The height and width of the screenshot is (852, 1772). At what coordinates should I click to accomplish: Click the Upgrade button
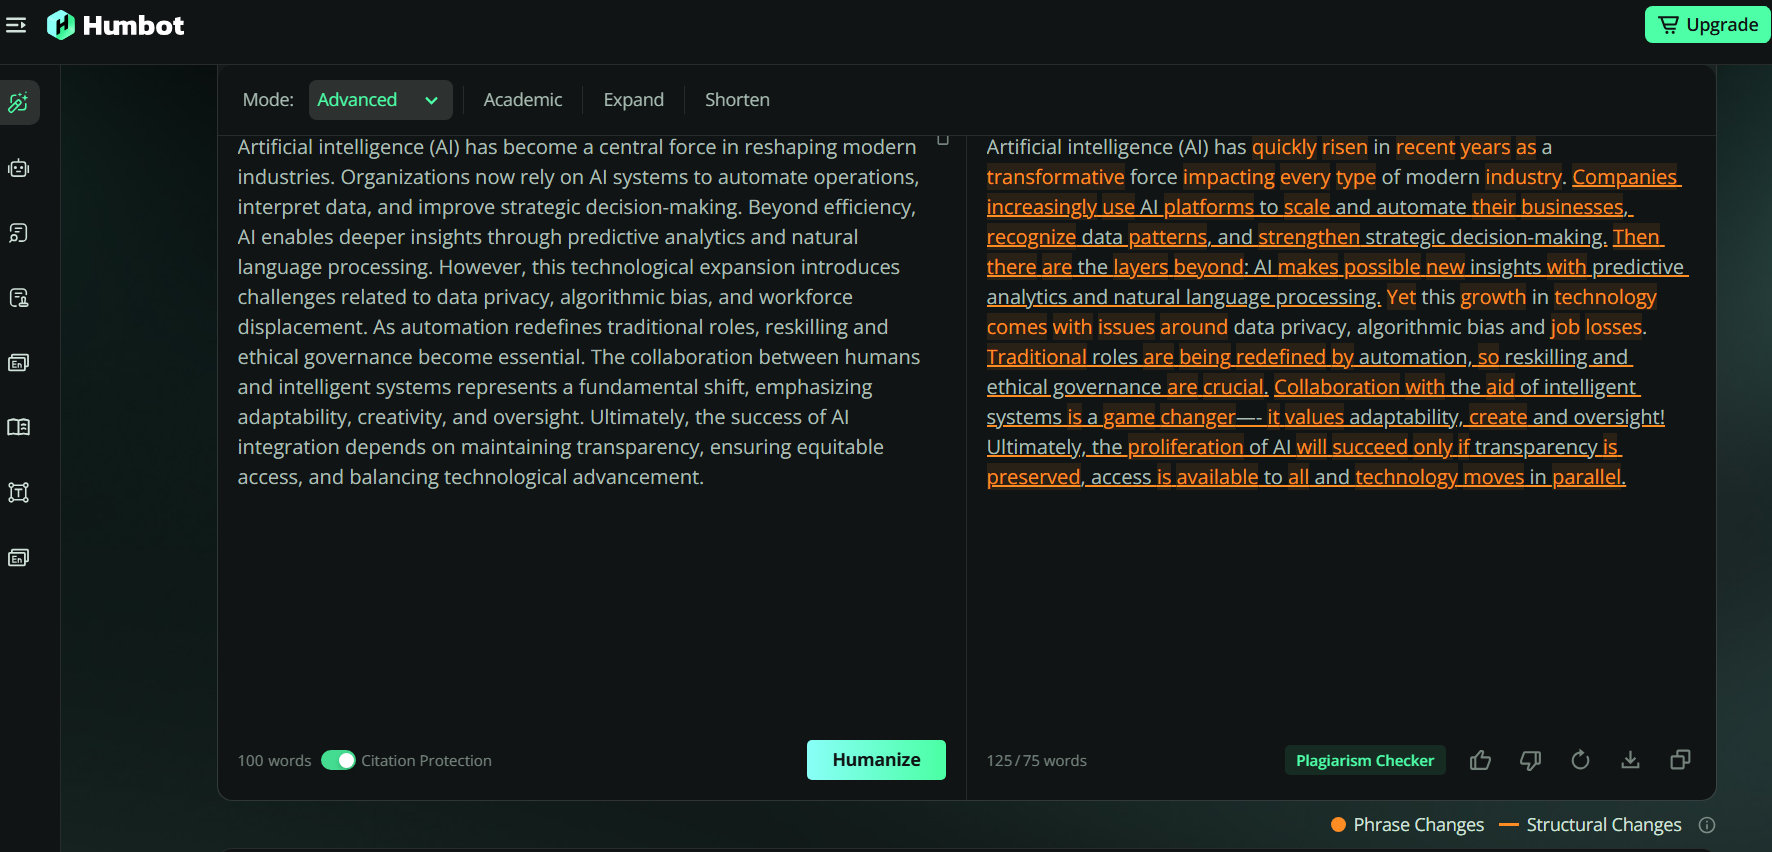click(1707, 25)
